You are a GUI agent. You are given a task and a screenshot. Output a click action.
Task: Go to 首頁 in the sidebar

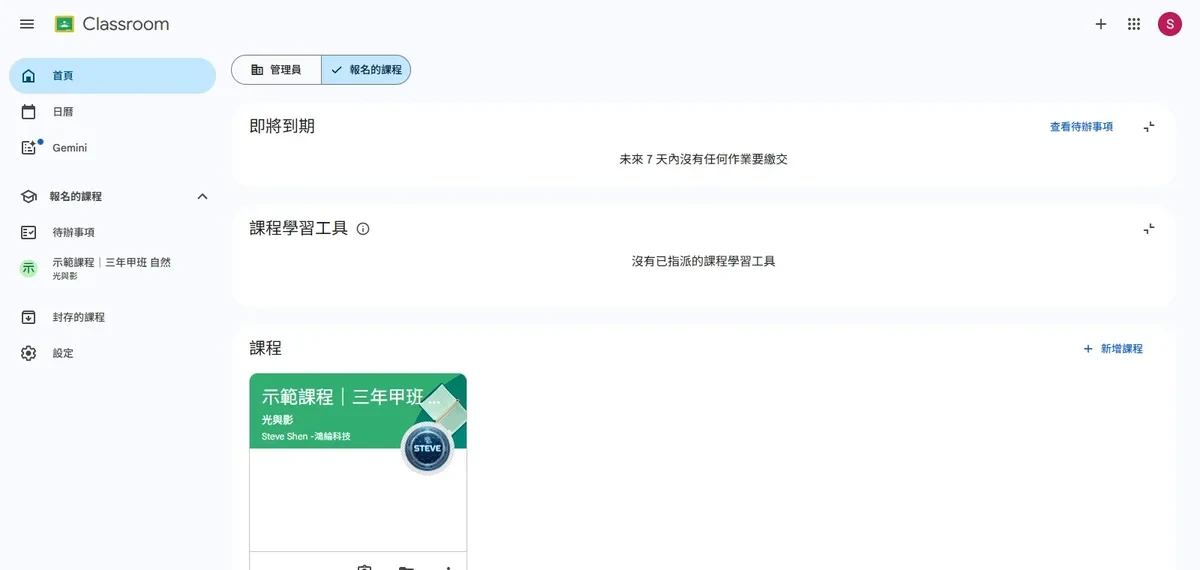tap(112, 76)
